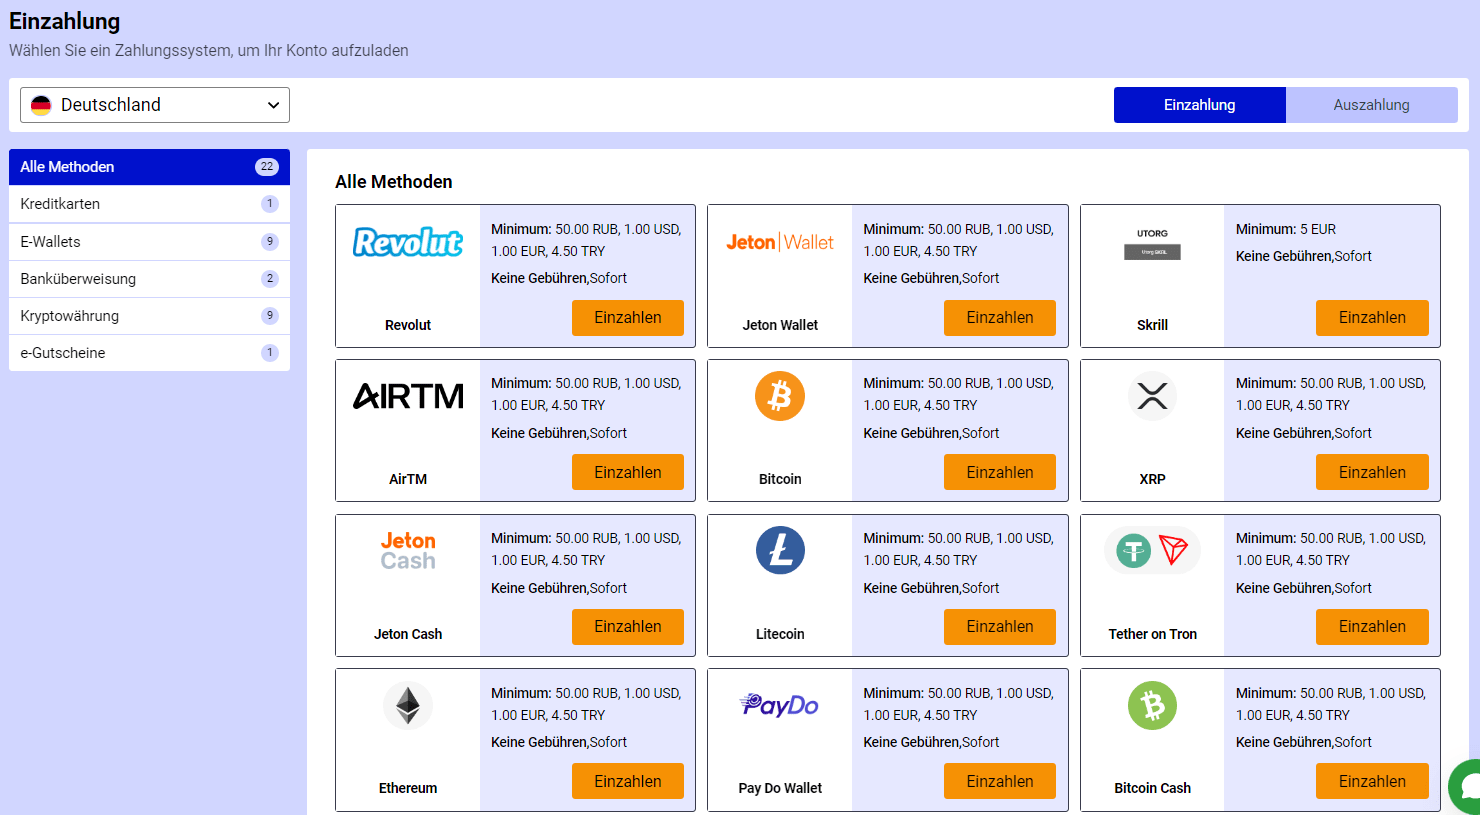Open the Deutschland country dropdown
Screen dimensions: 1480x815
[x=155, y=105]
